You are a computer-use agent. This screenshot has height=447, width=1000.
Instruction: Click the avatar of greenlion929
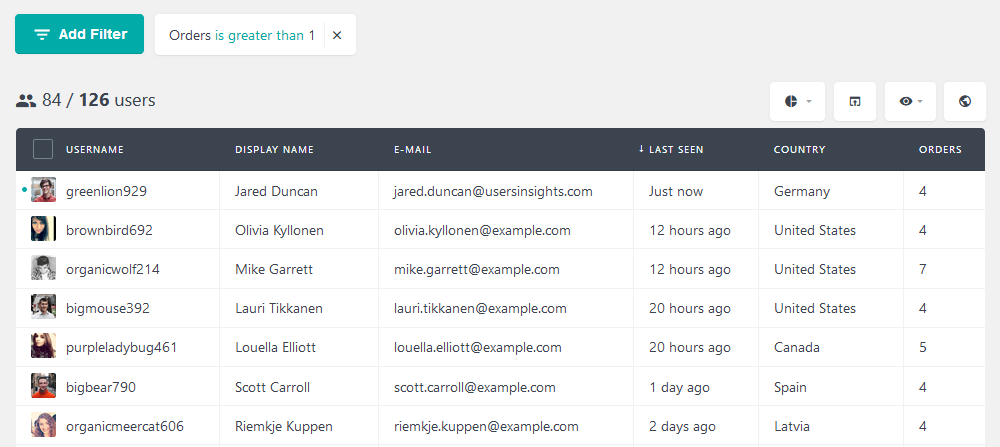[43, 190]
